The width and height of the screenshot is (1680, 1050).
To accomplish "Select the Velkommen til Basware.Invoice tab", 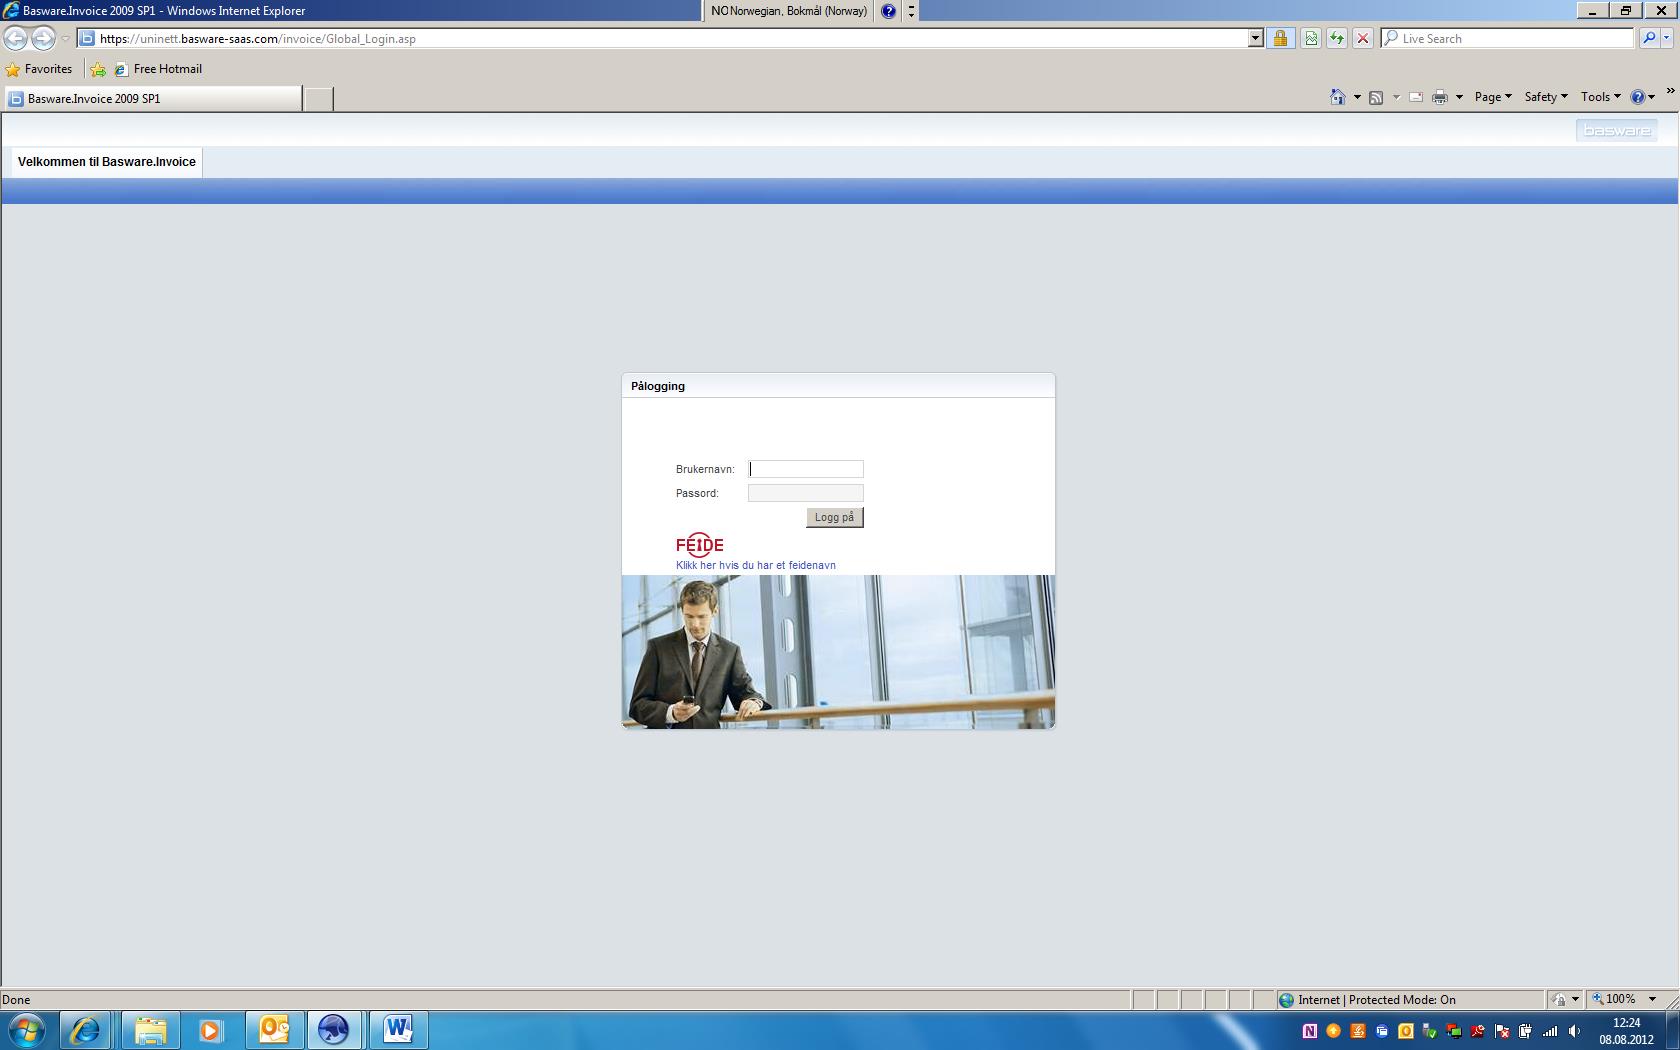I will (107, 162).
